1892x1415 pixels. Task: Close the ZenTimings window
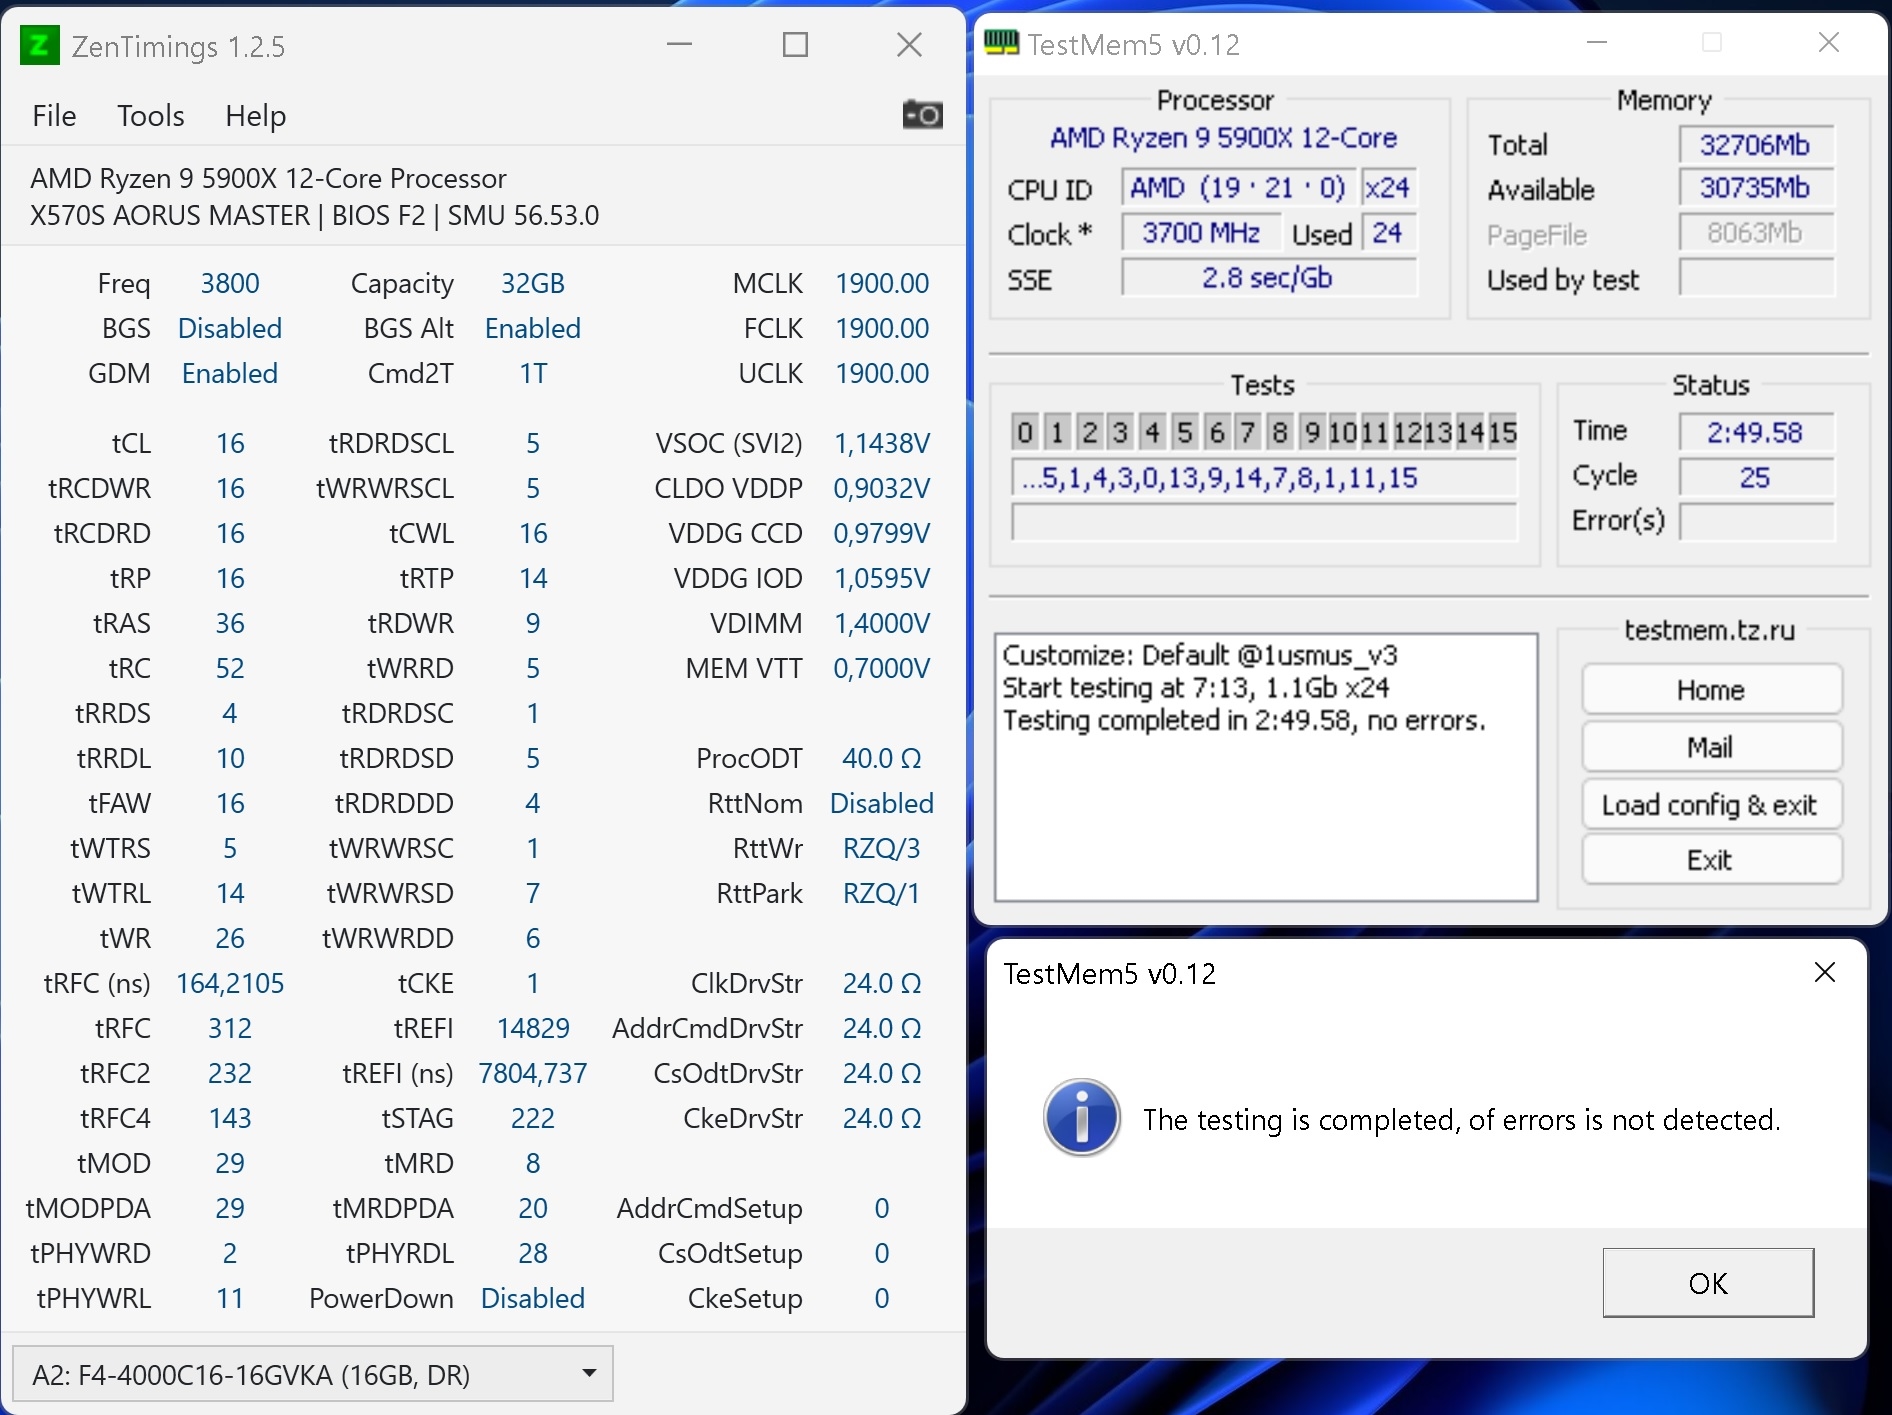point(909,45)
